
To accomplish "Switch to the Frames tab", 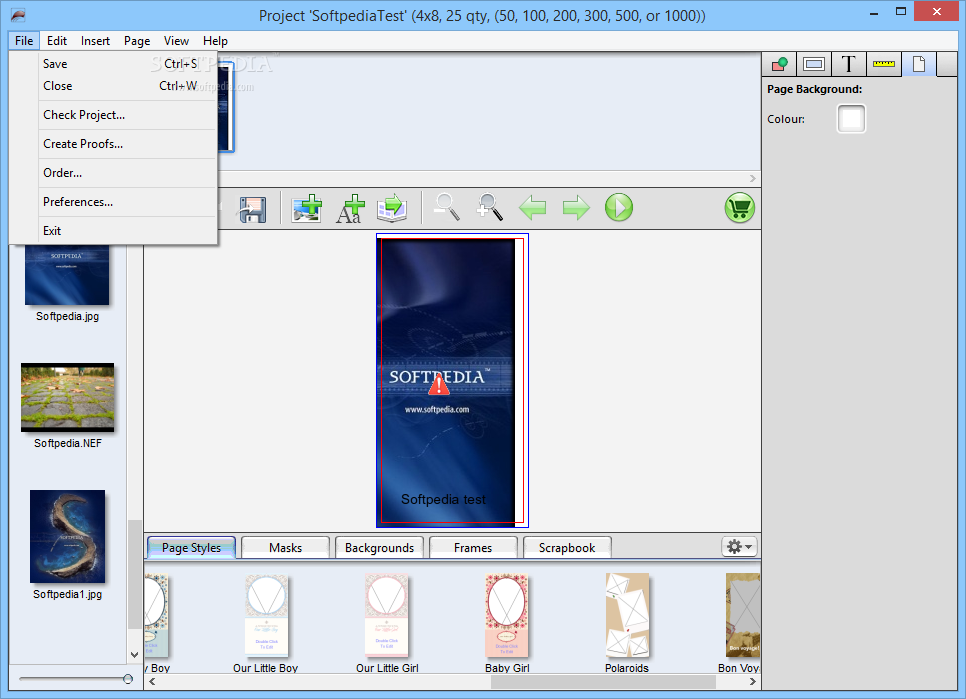I will (473, 547).
